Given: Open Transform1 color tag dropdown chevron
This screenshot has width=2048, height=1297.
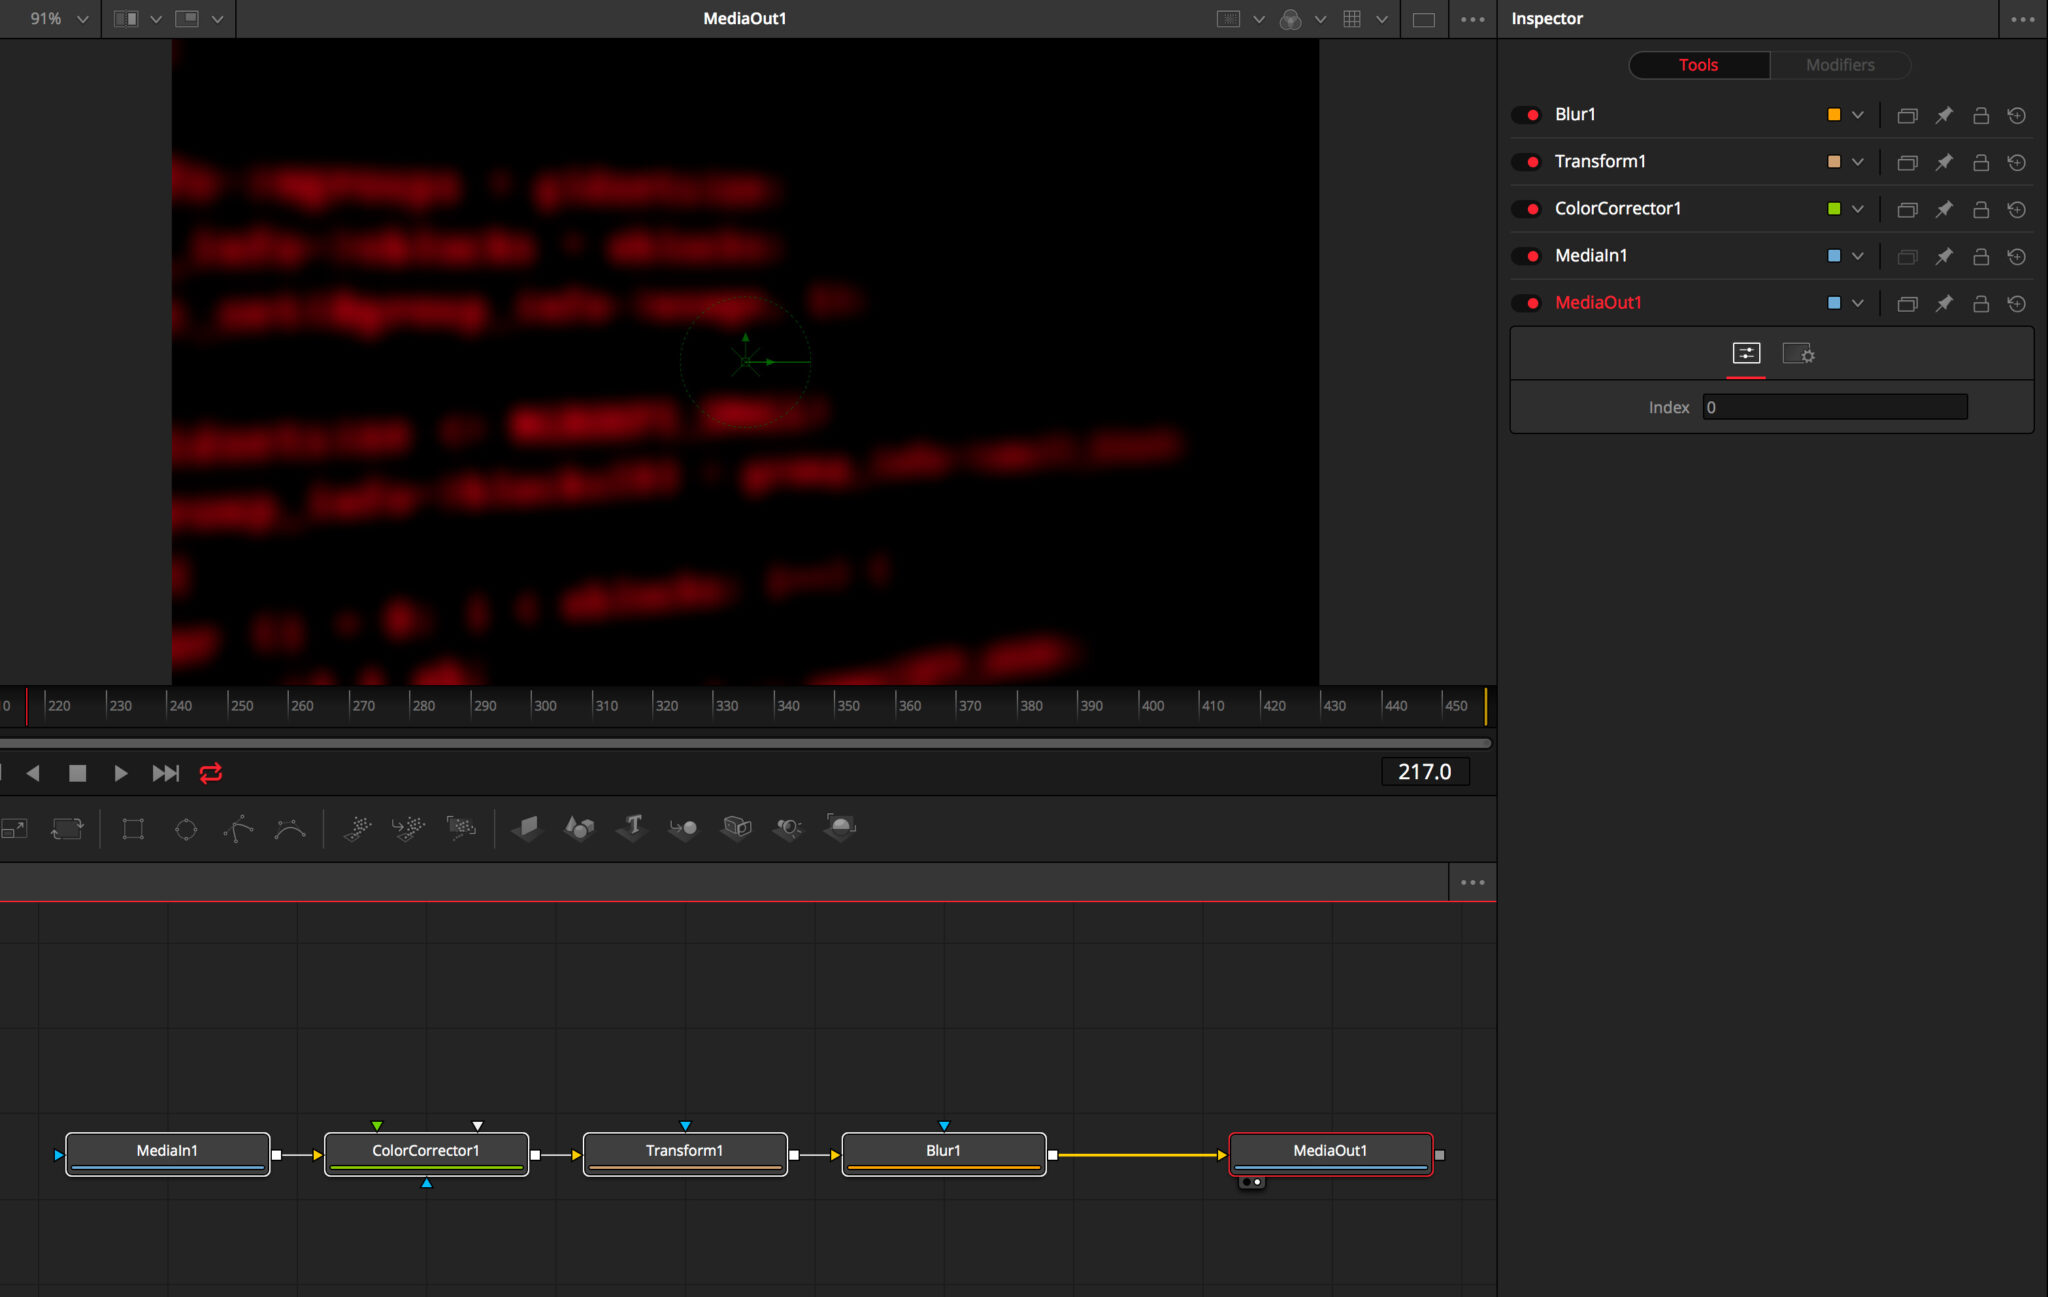Looking at the screenshot, I should click(1857, 162).
